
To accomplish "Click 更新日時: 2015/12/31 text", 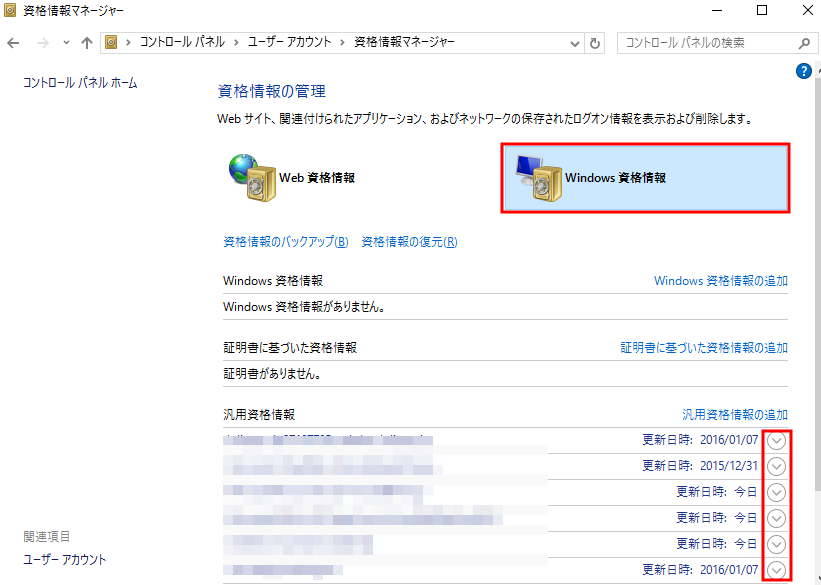I will 700,466.
